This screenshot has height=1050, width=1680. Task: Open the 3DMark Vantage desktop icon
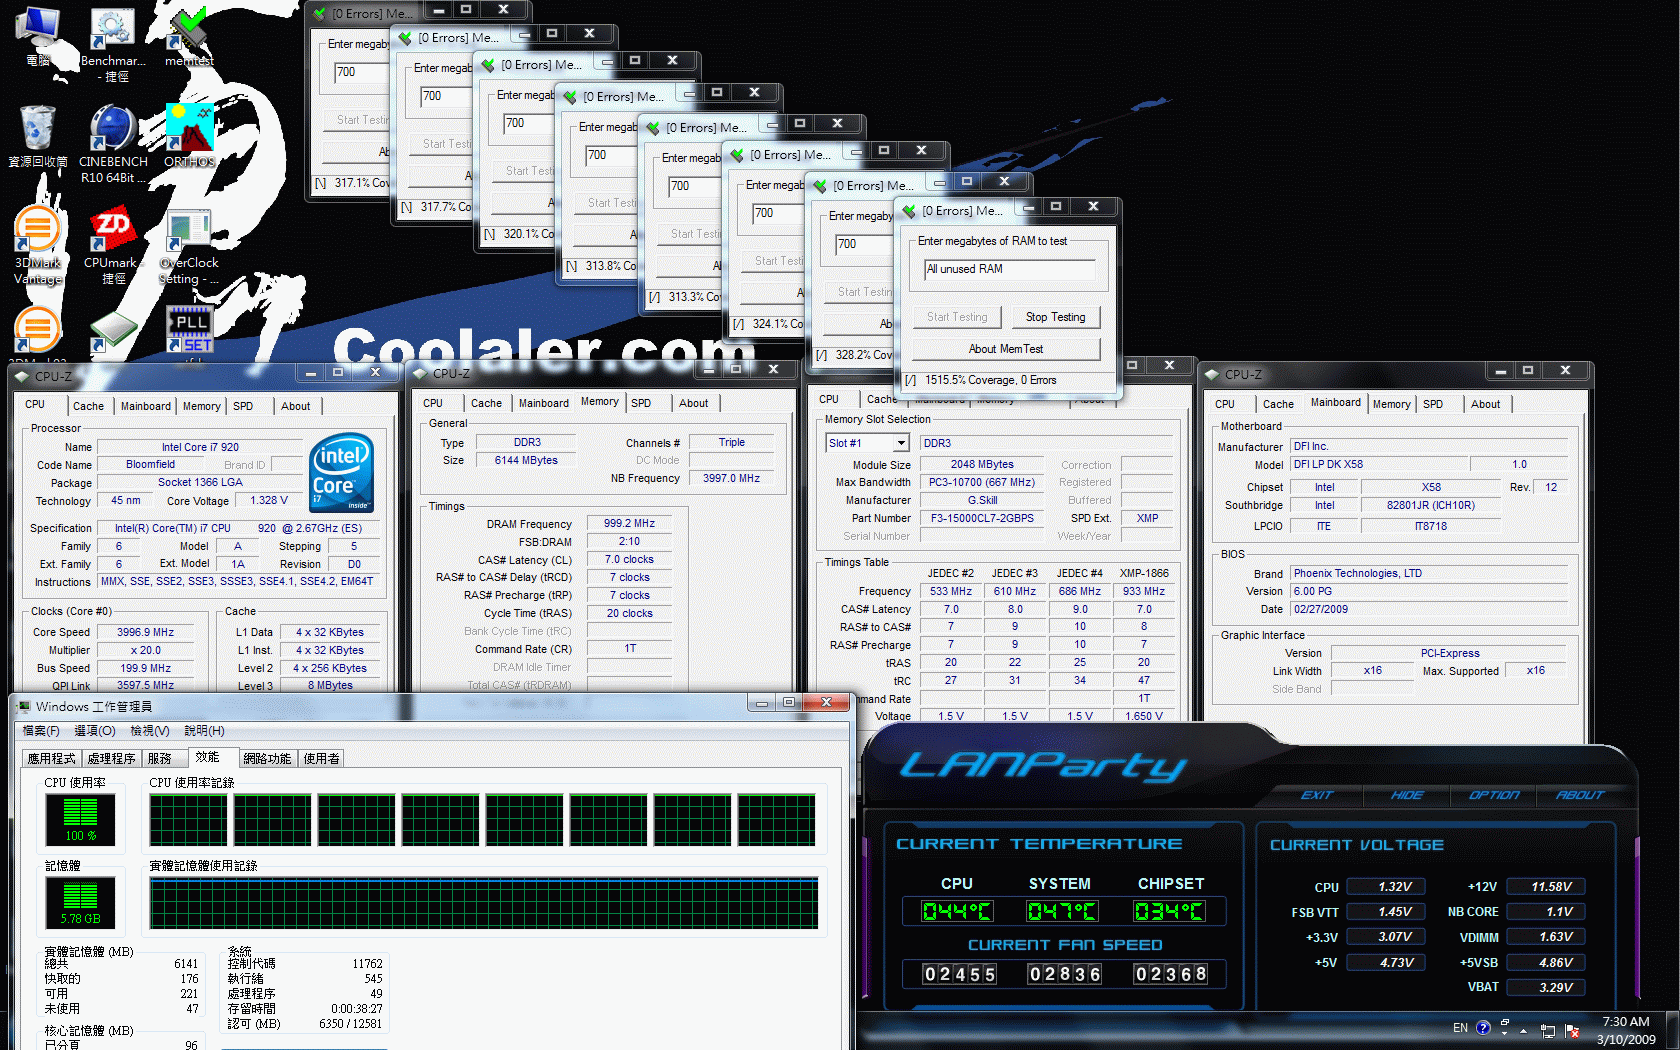click(x=38, y=245)
